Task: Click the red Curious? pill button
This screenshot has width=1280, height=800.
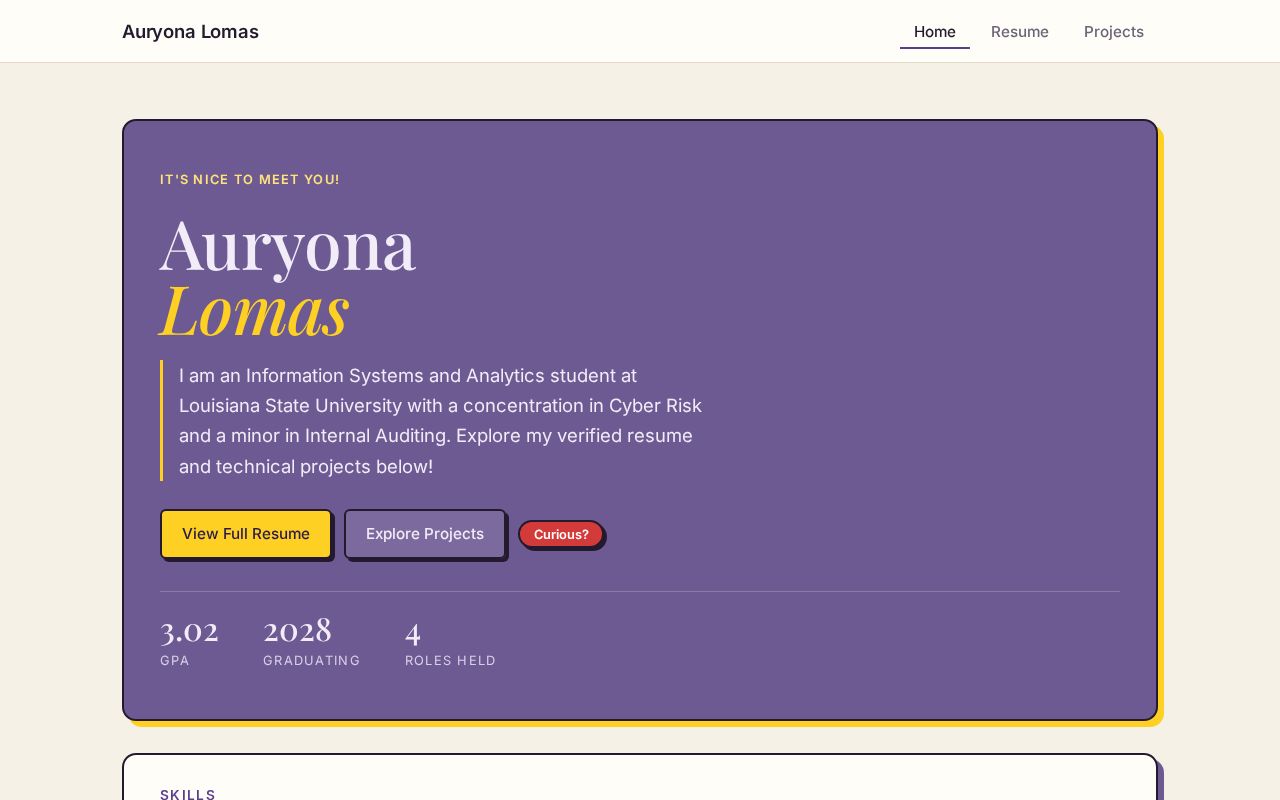Action: click(x=561, y=534)
